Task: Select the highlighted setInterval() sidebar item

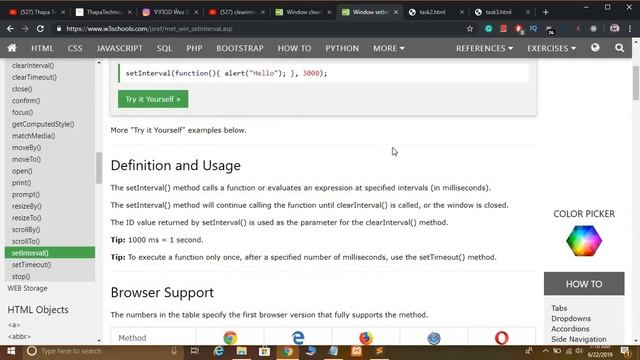Action: pyautogui.click(x=50, y=253)
